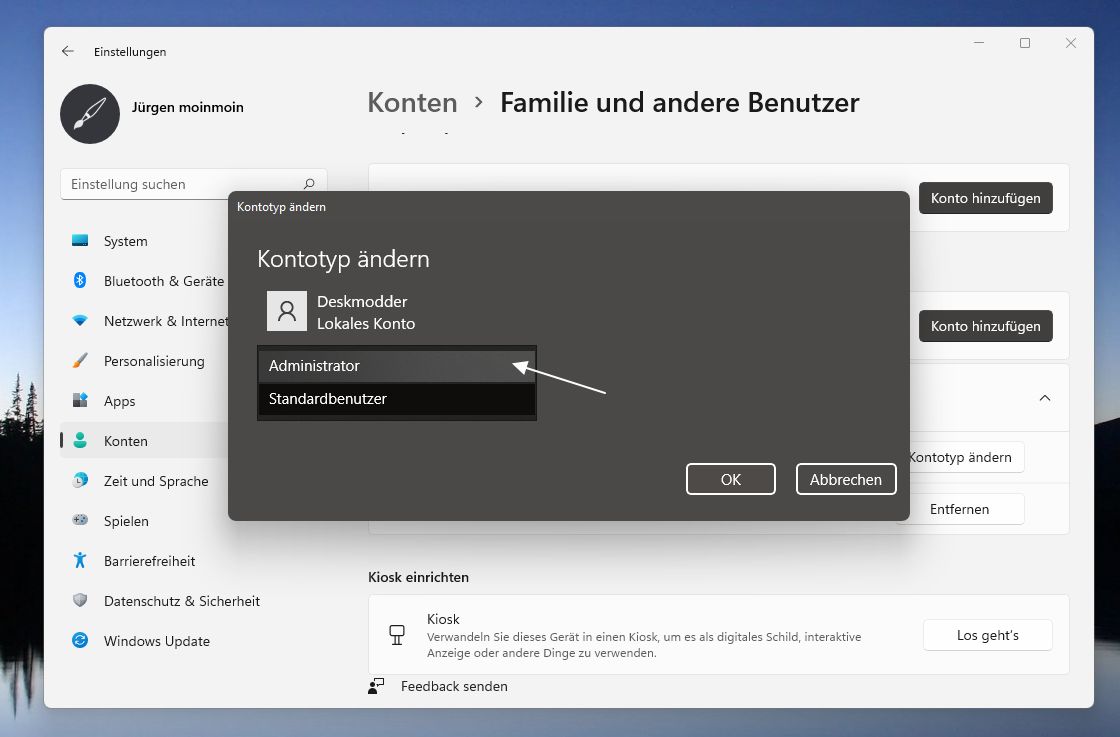Click the back arrow in Einstellungen
Viewport: 1120px width, 737px height.
[x=68, y=51]
